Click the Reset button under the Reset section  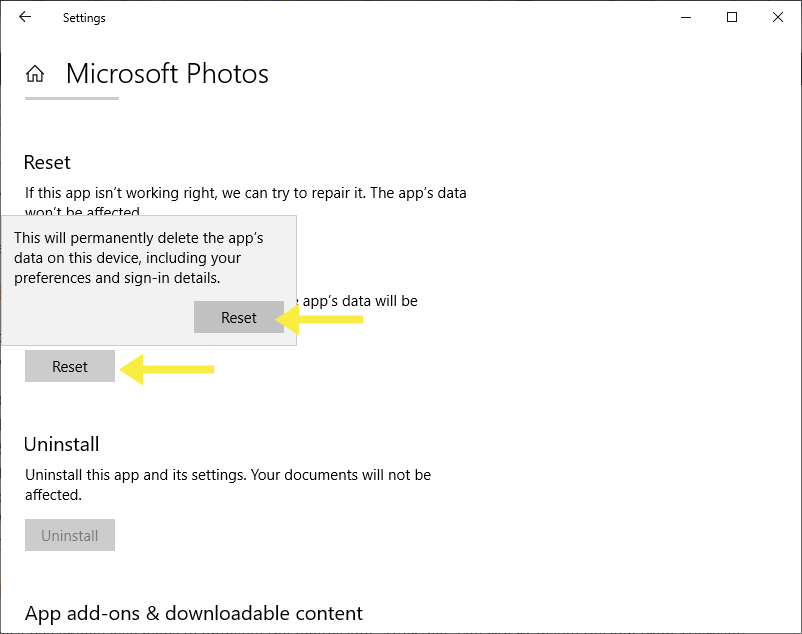point(70,366)
